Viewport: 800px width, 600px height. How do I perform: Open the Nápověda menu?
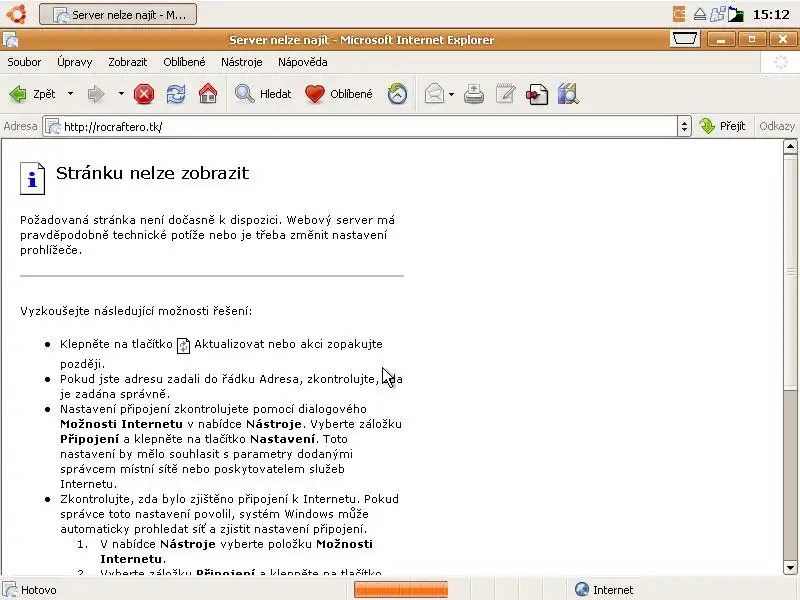coord(303,62)
